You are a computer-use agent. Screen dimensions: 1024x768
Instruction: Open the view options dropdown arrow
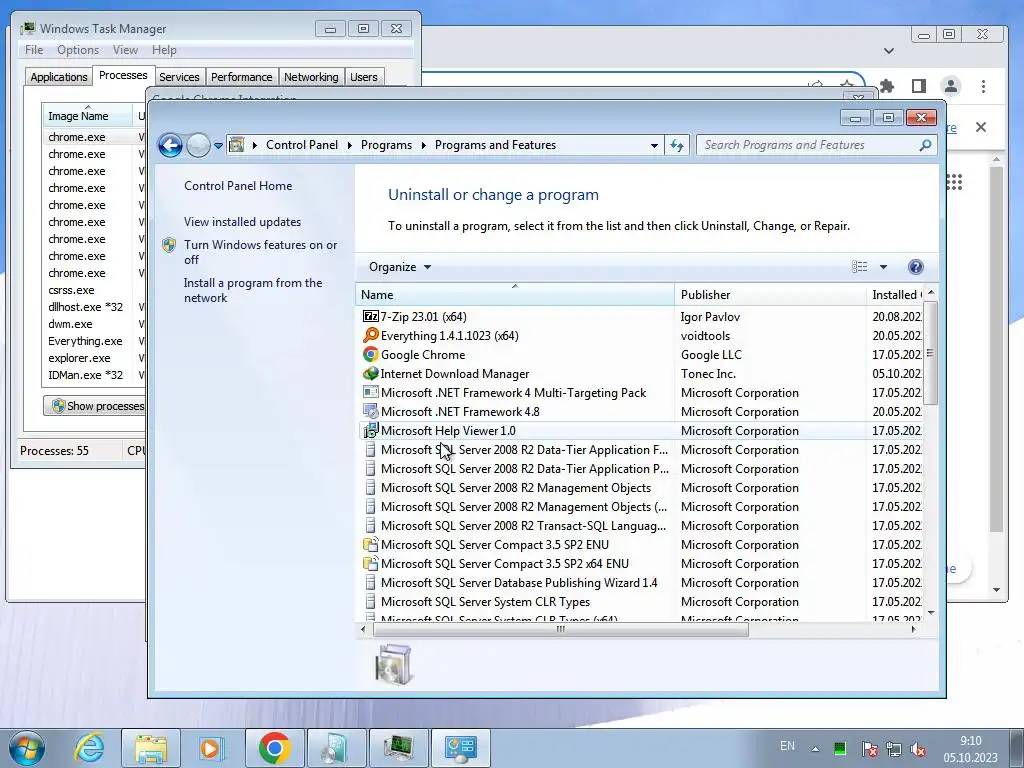[883, 266]
